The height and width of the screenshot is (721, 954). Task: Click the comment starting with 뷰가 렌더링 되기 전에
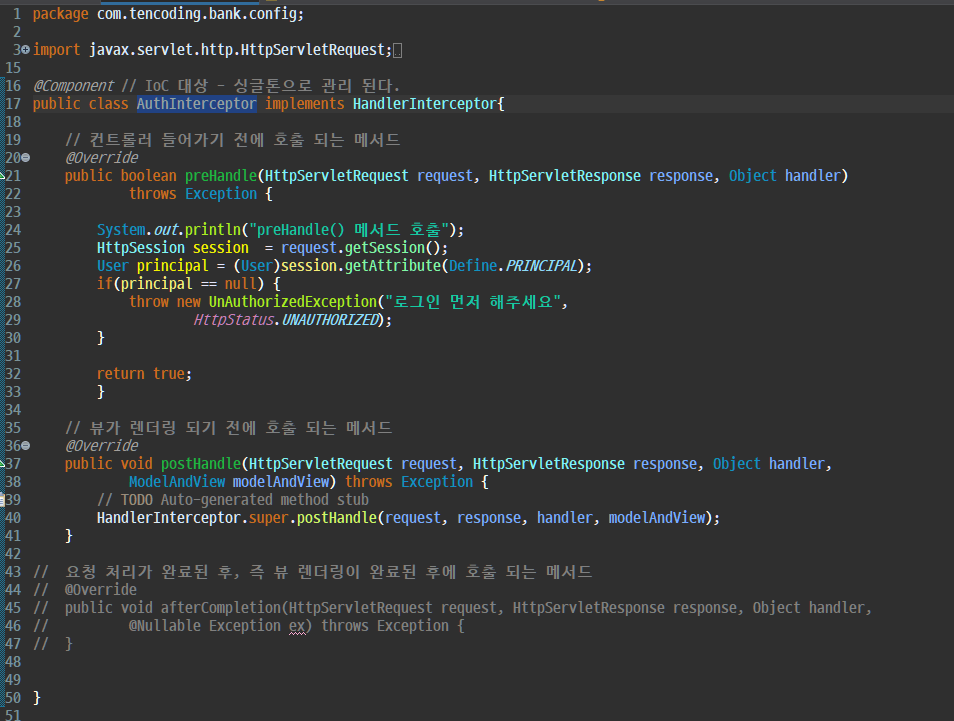[229, 428]
